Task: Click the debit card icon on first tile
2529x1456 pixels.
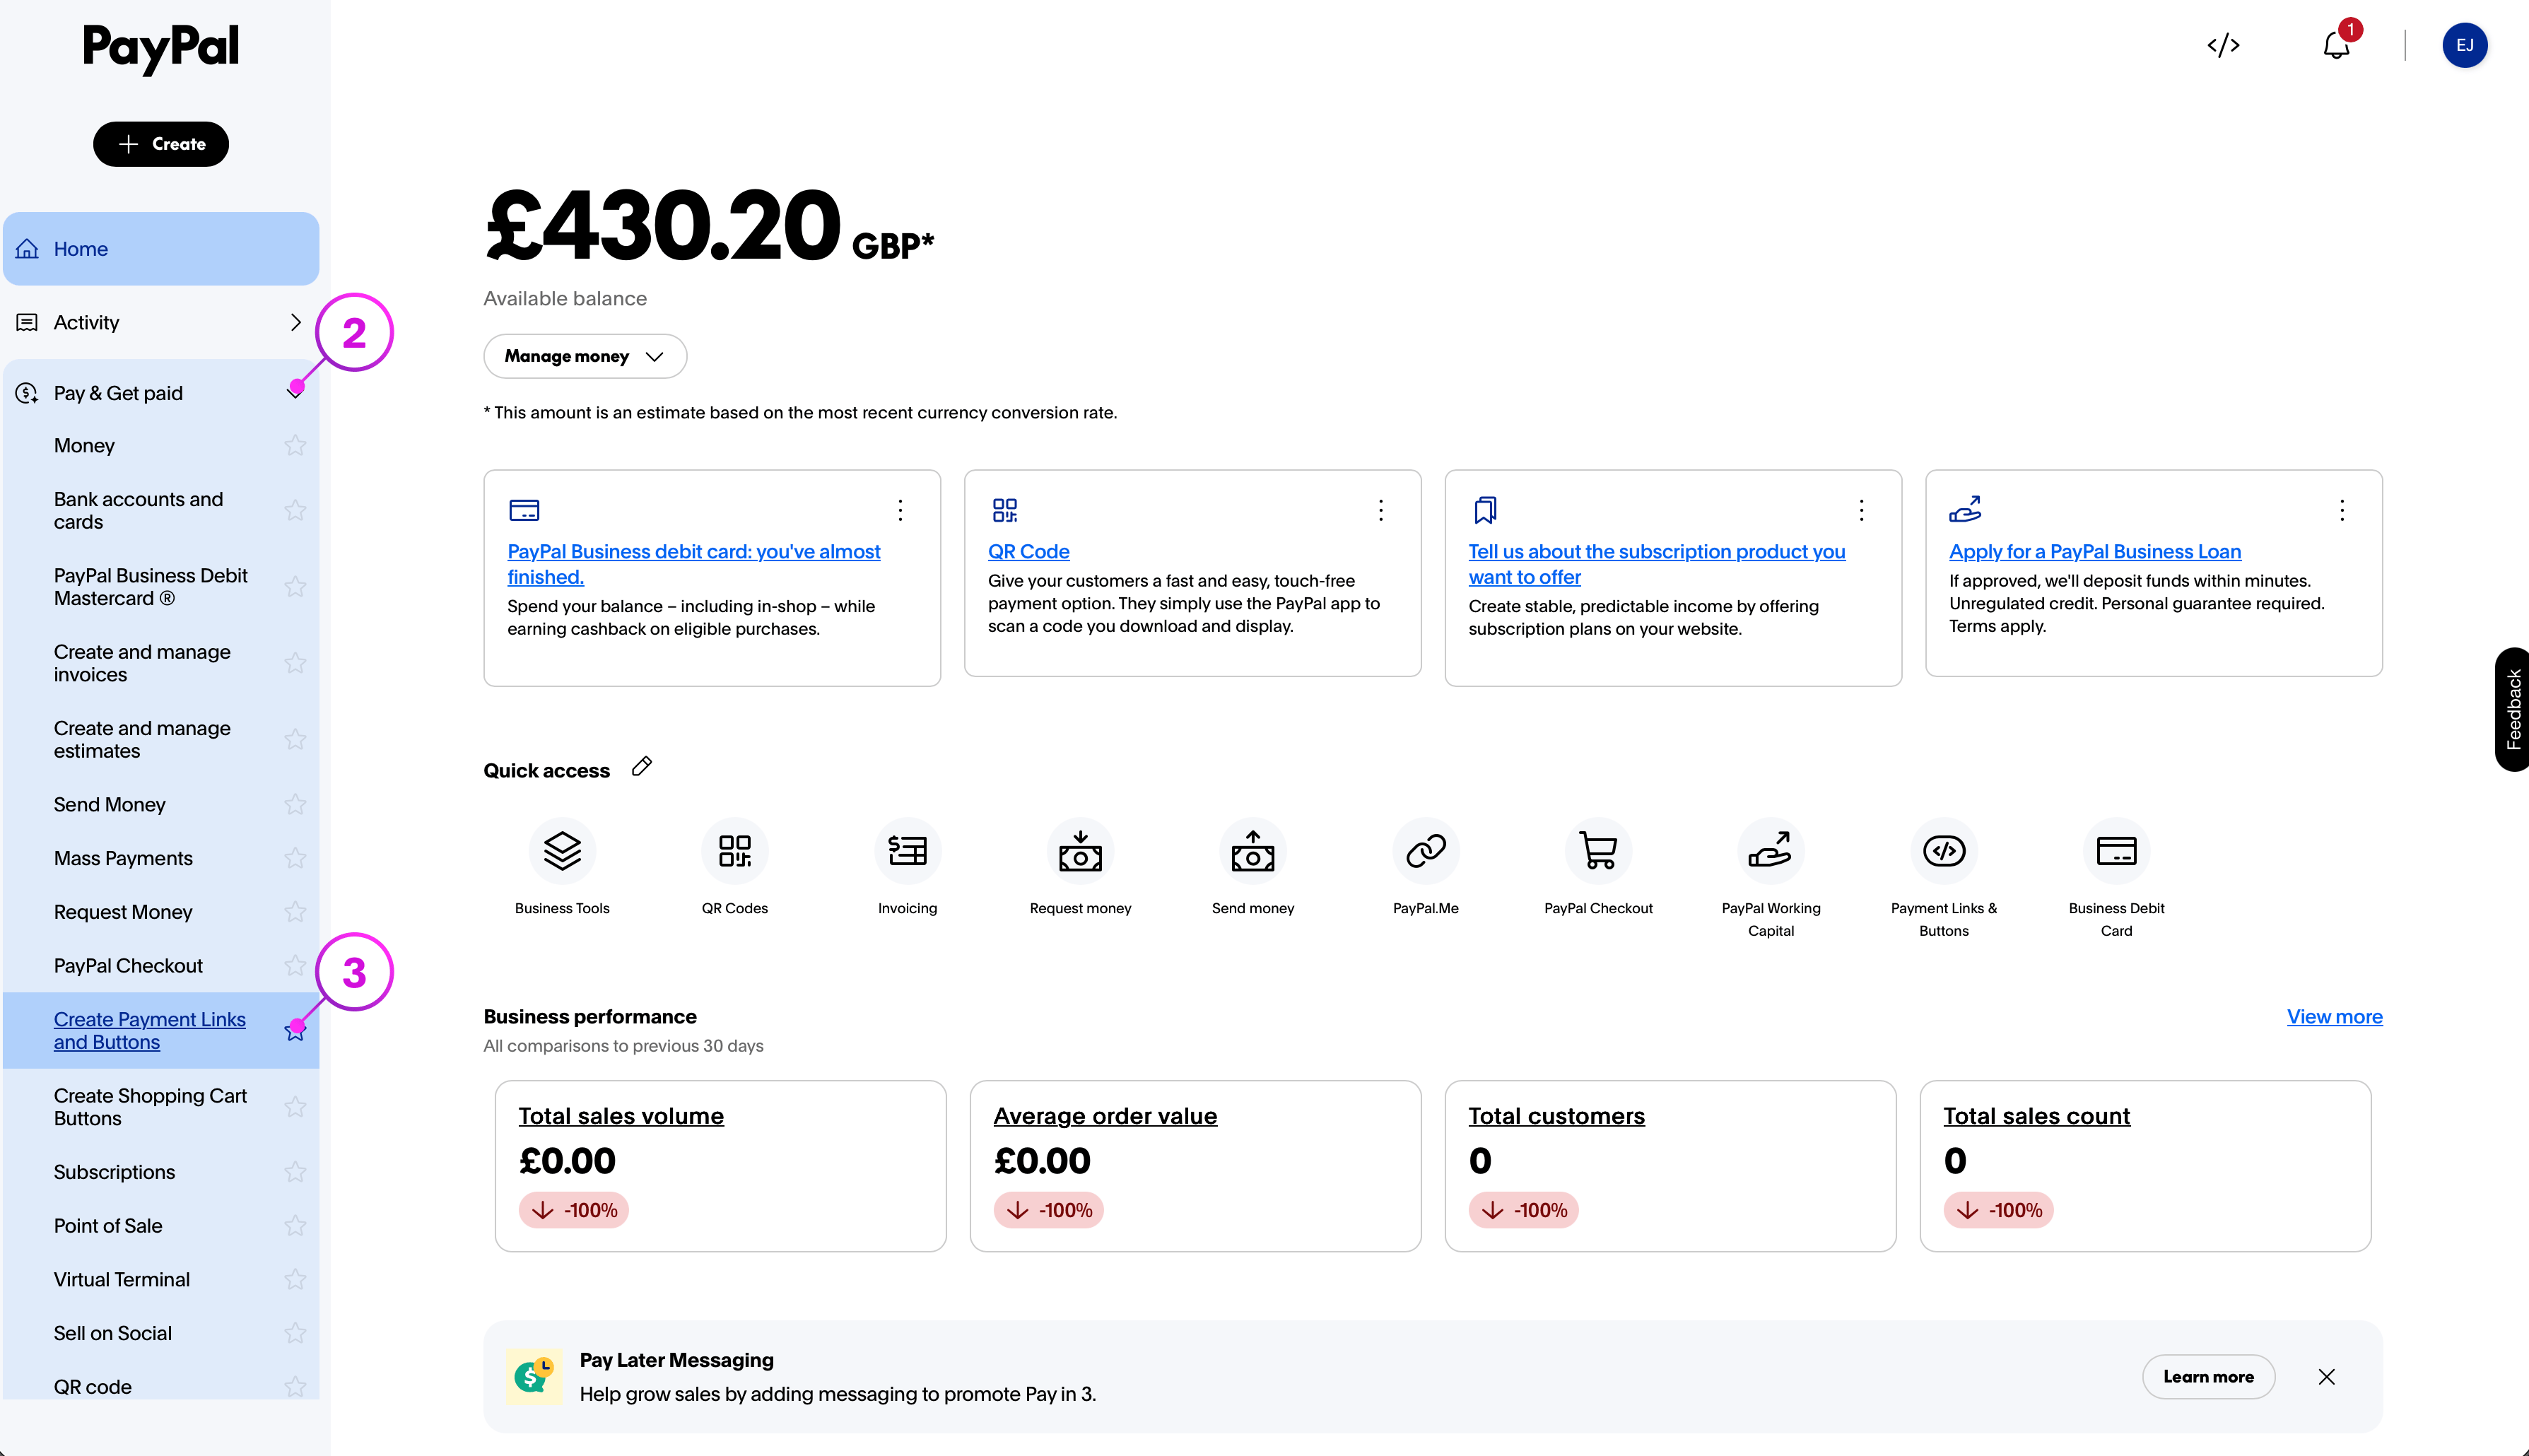Action: [x=524, y=510]
